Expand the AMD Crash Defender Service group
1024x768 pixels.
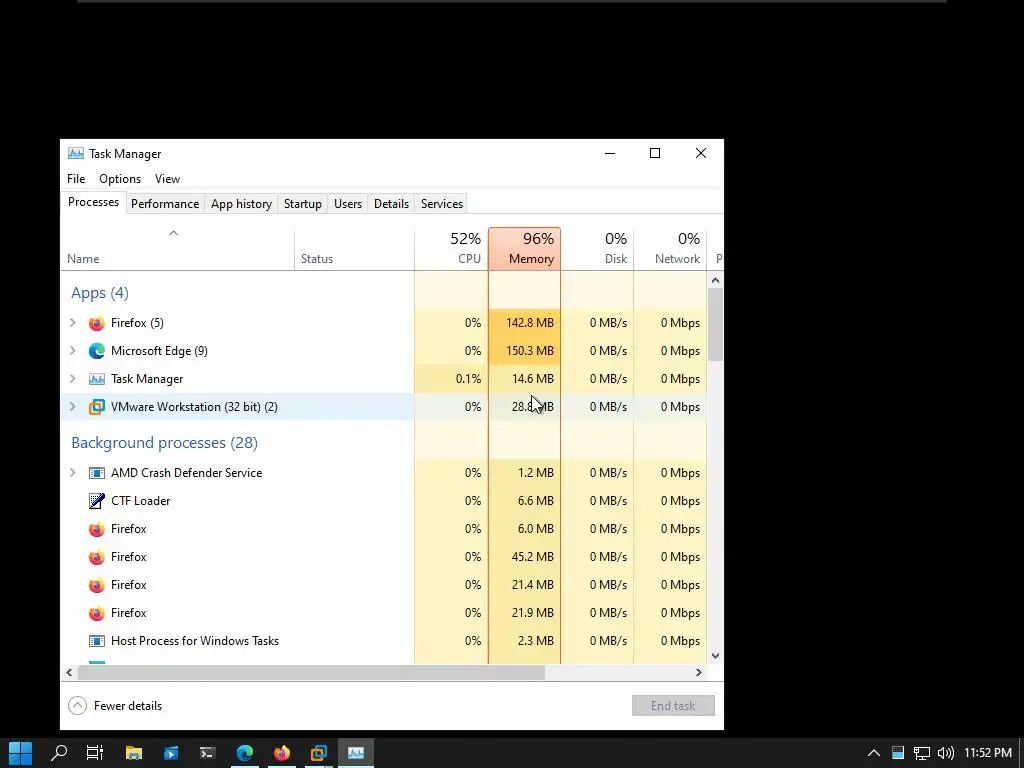72,473
